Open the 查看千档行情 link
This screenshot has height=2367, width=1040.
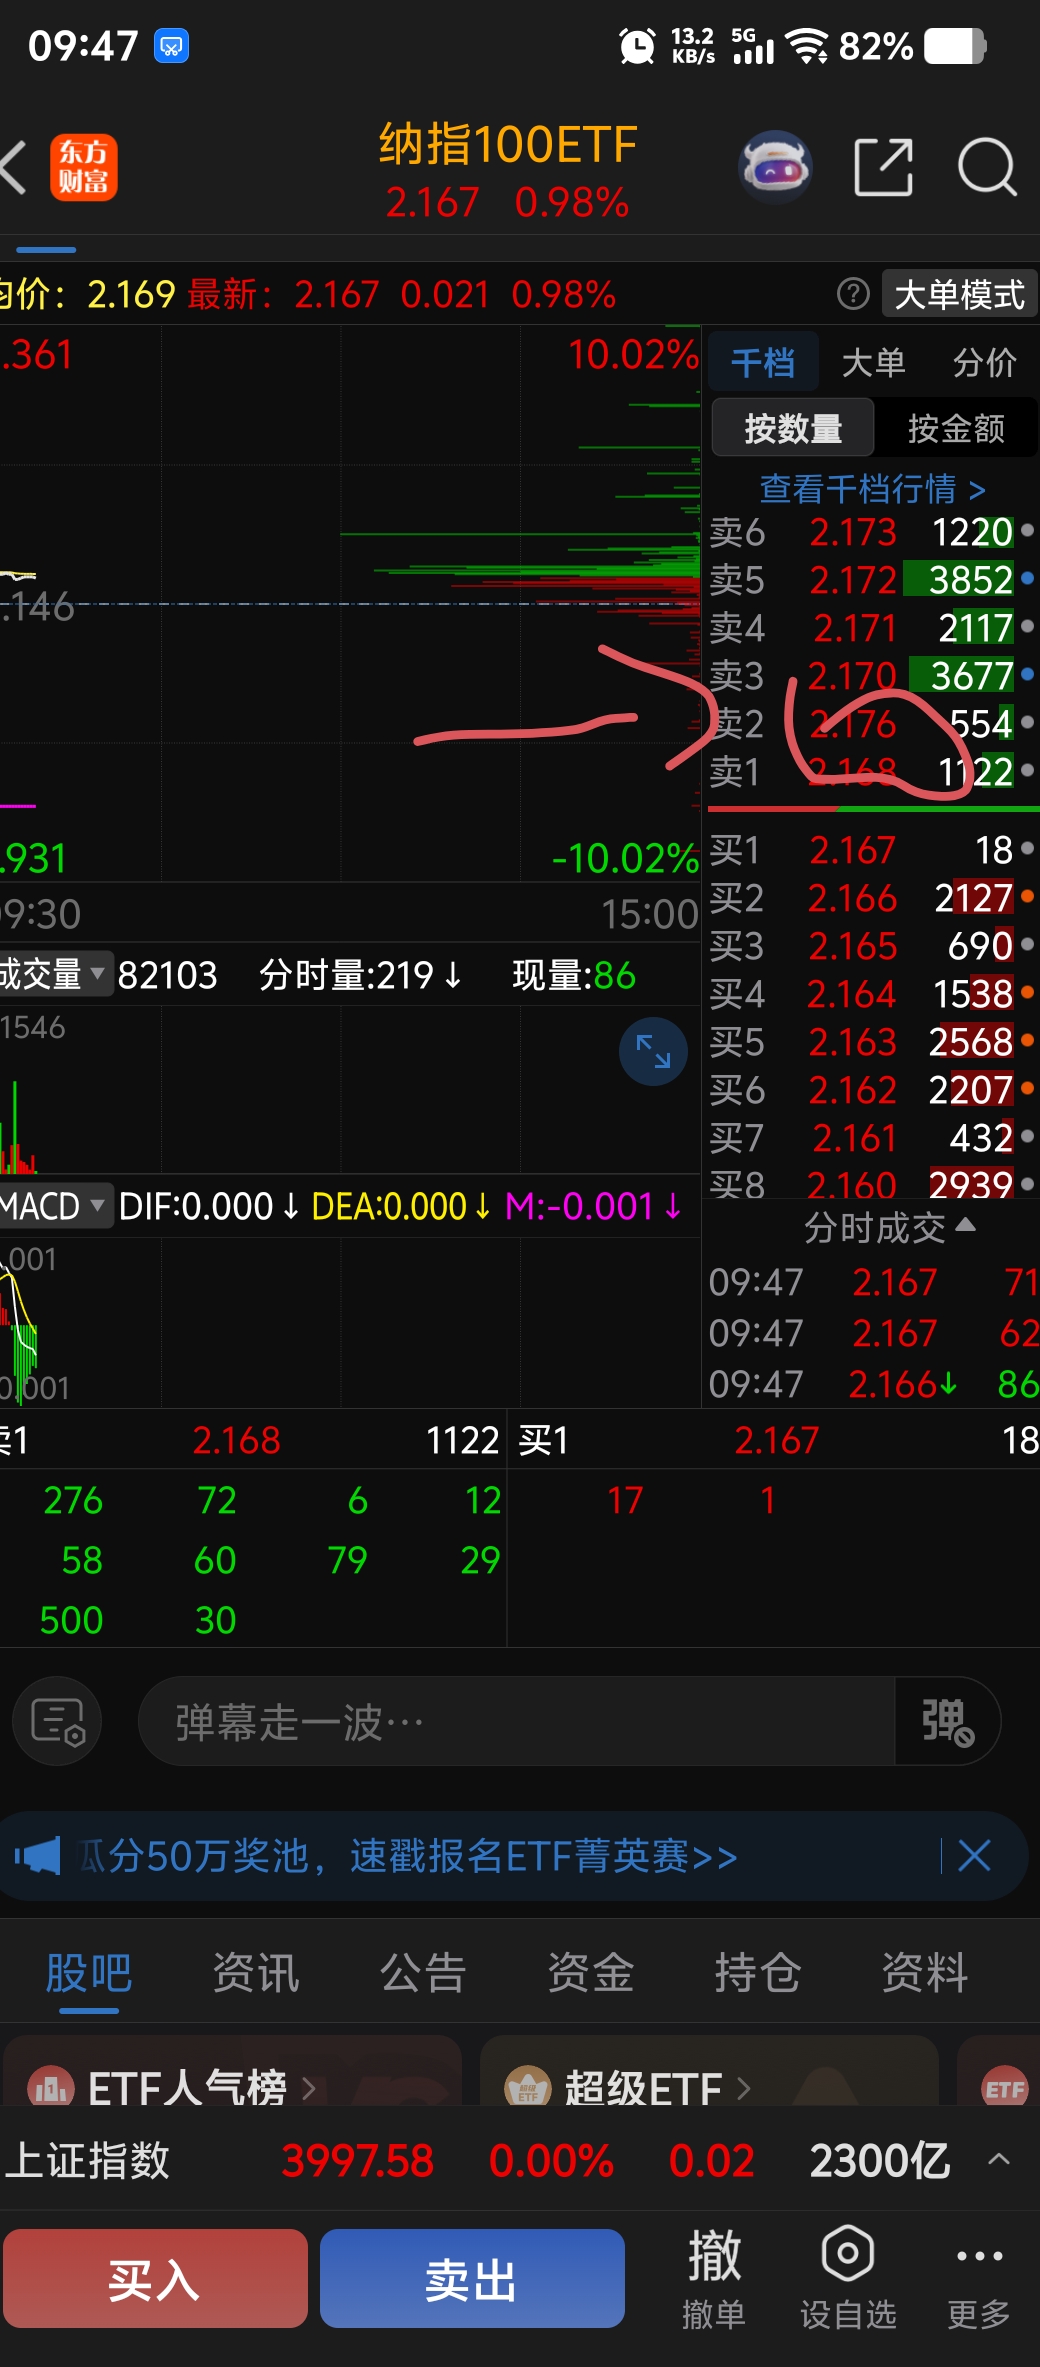(x=872, y=488)
